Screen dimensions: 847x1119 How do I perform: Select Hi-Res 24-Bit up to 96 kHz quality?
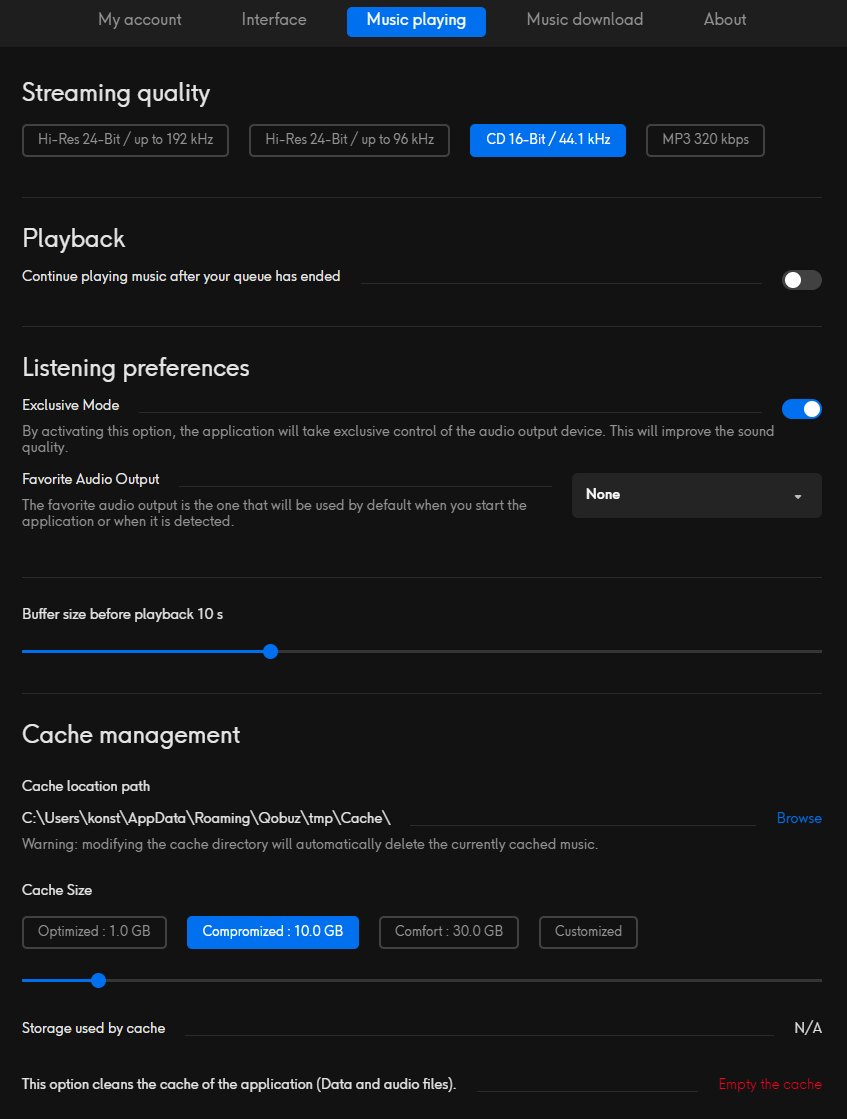click(x=349, y=140)
